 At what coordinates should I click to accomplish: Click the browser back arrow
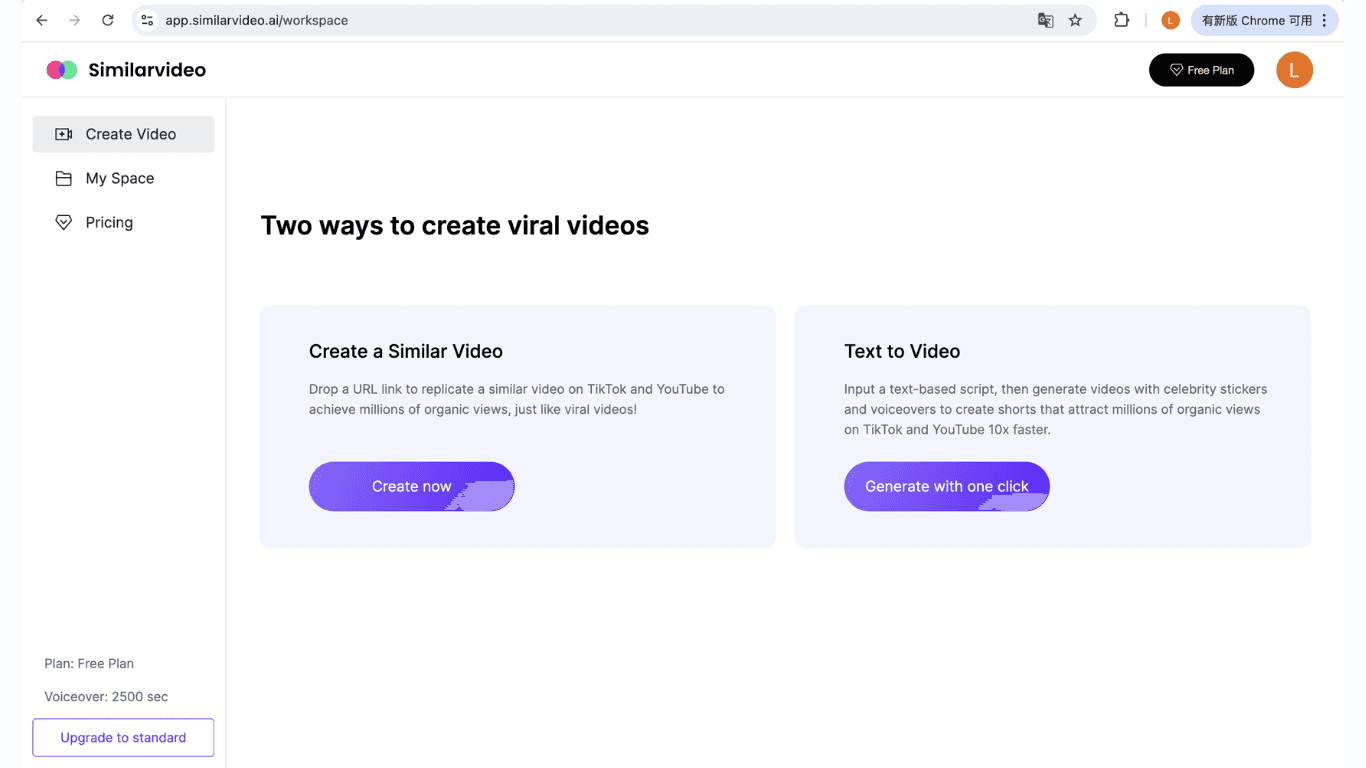click(41, 20)
